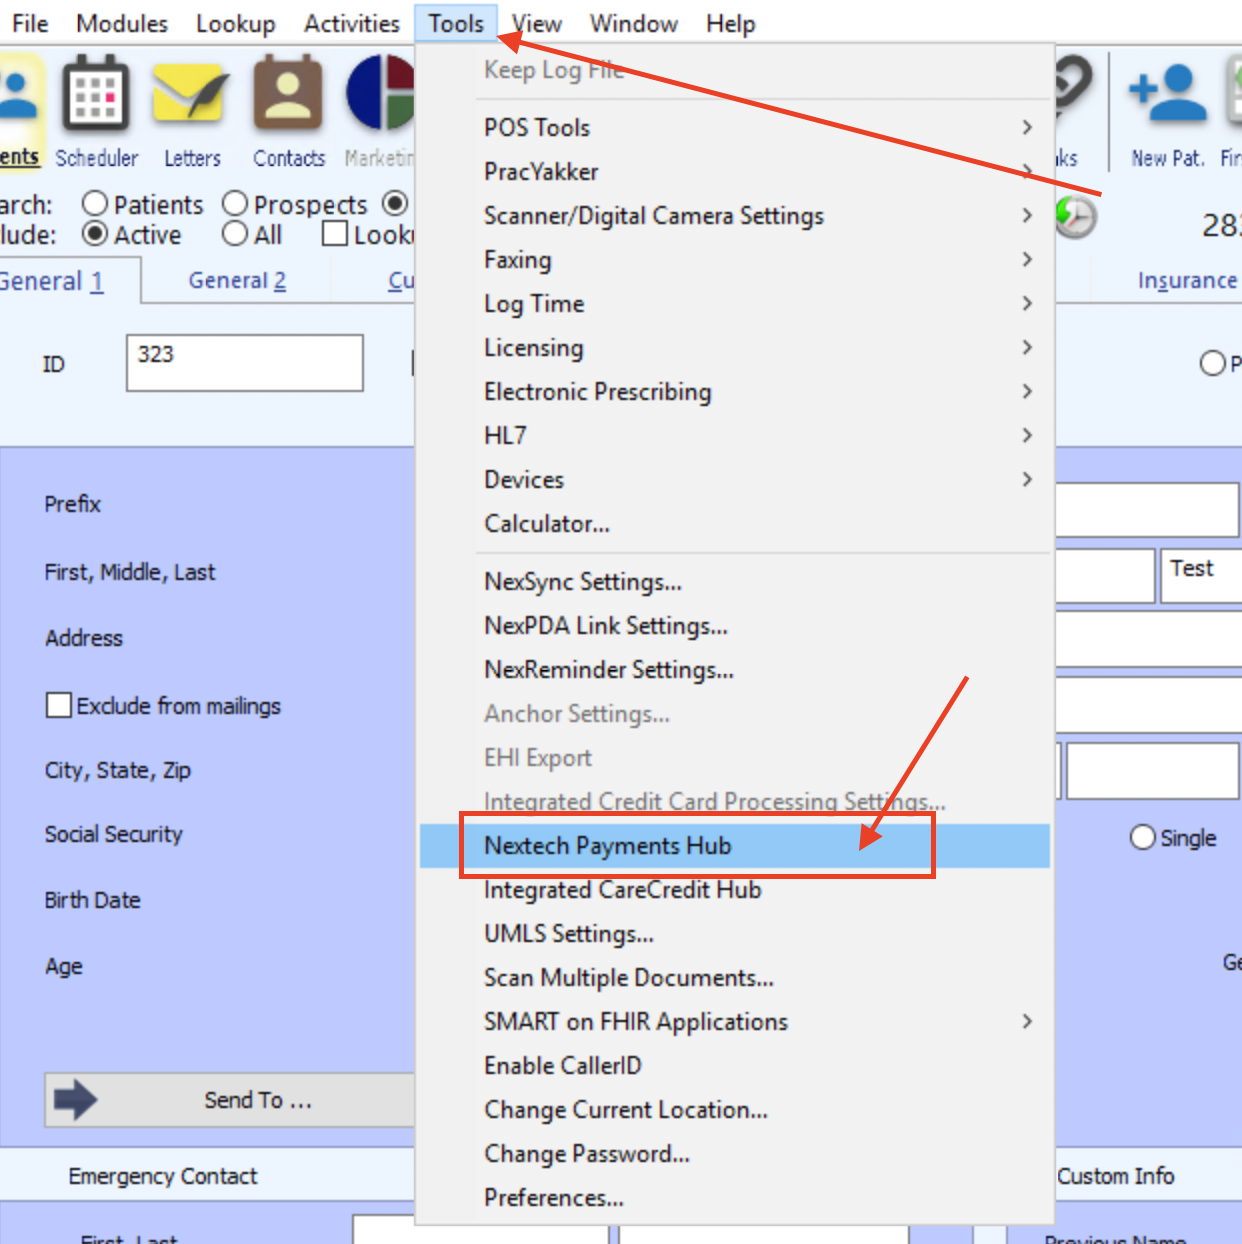Choose Integrated CareCredit Hub
1242x1244 pixels.
735,889
